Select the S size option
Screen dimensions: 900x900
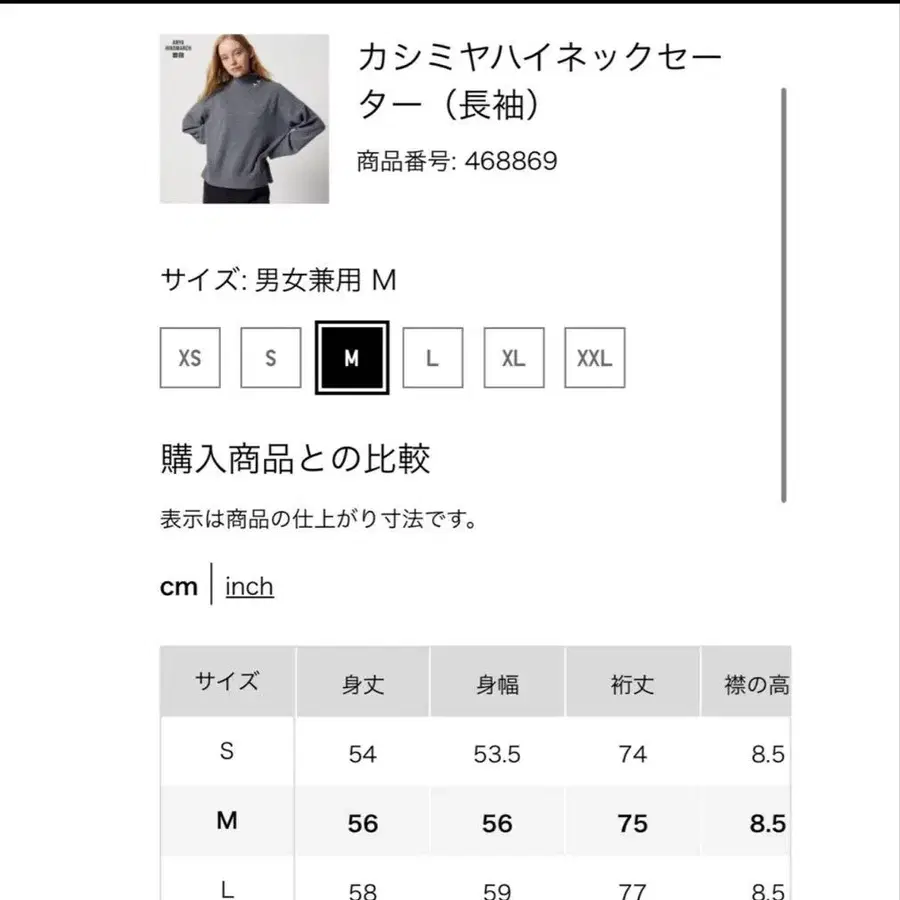270,357
